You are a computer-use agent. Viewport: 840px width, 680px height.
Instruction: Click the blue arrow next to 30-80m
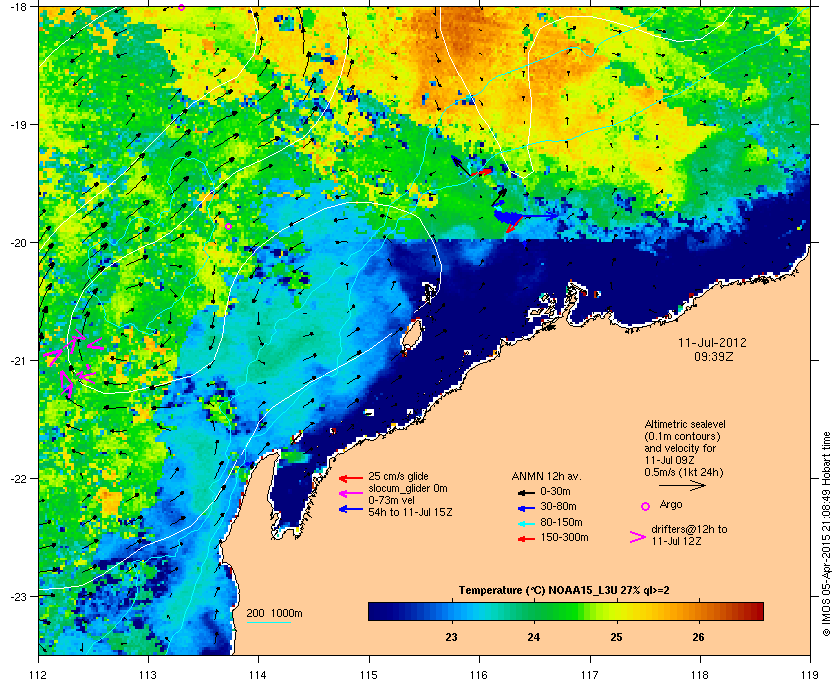coord(526,507)
